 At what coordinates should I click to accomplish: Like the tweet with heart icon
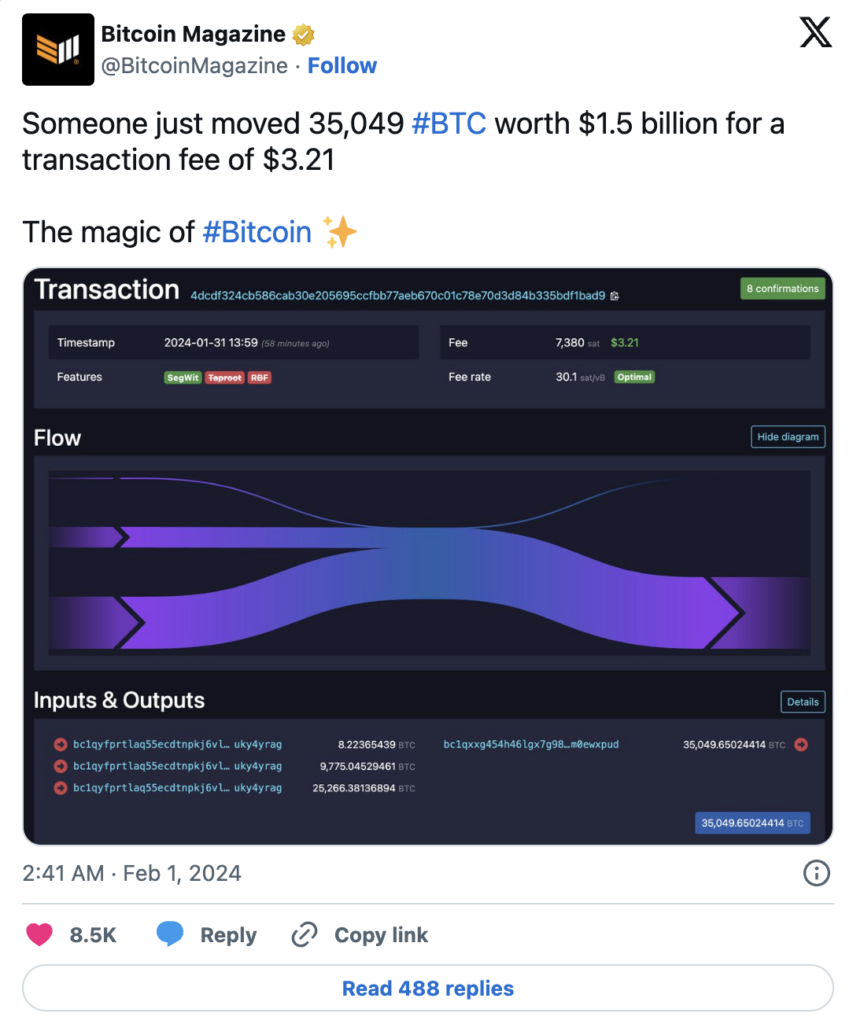pos(39,935)
